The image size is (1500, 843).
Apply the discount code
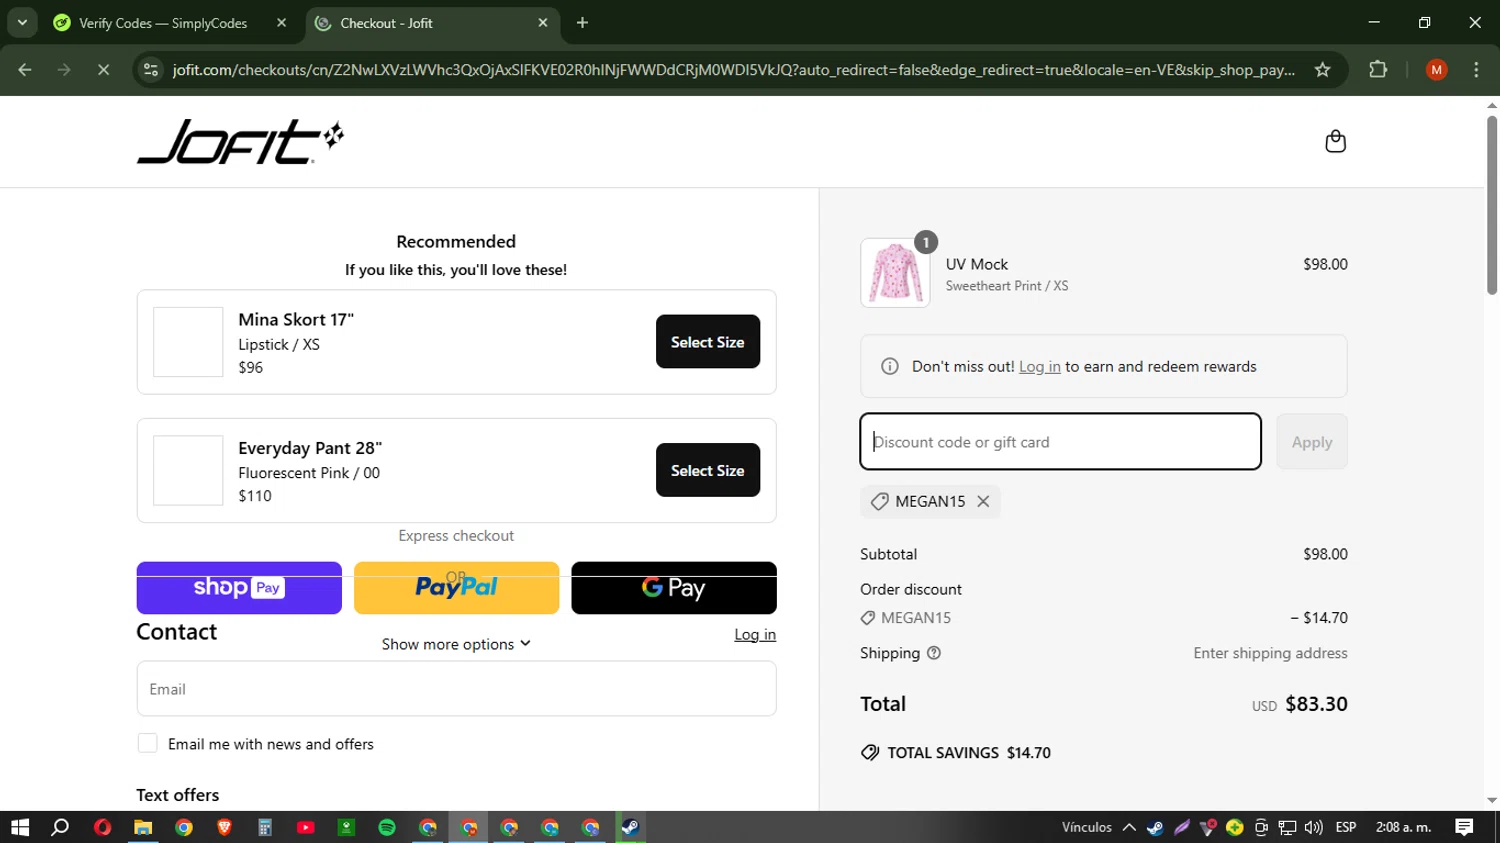pyautogui.click(x=1312, y=442)
